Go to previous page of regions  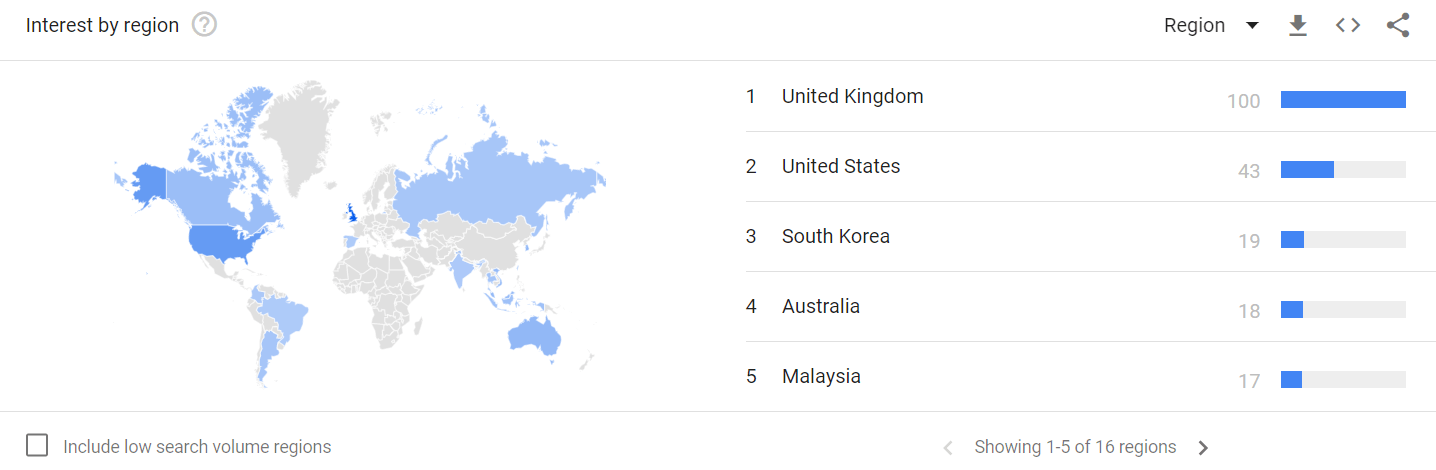[949, 447]
